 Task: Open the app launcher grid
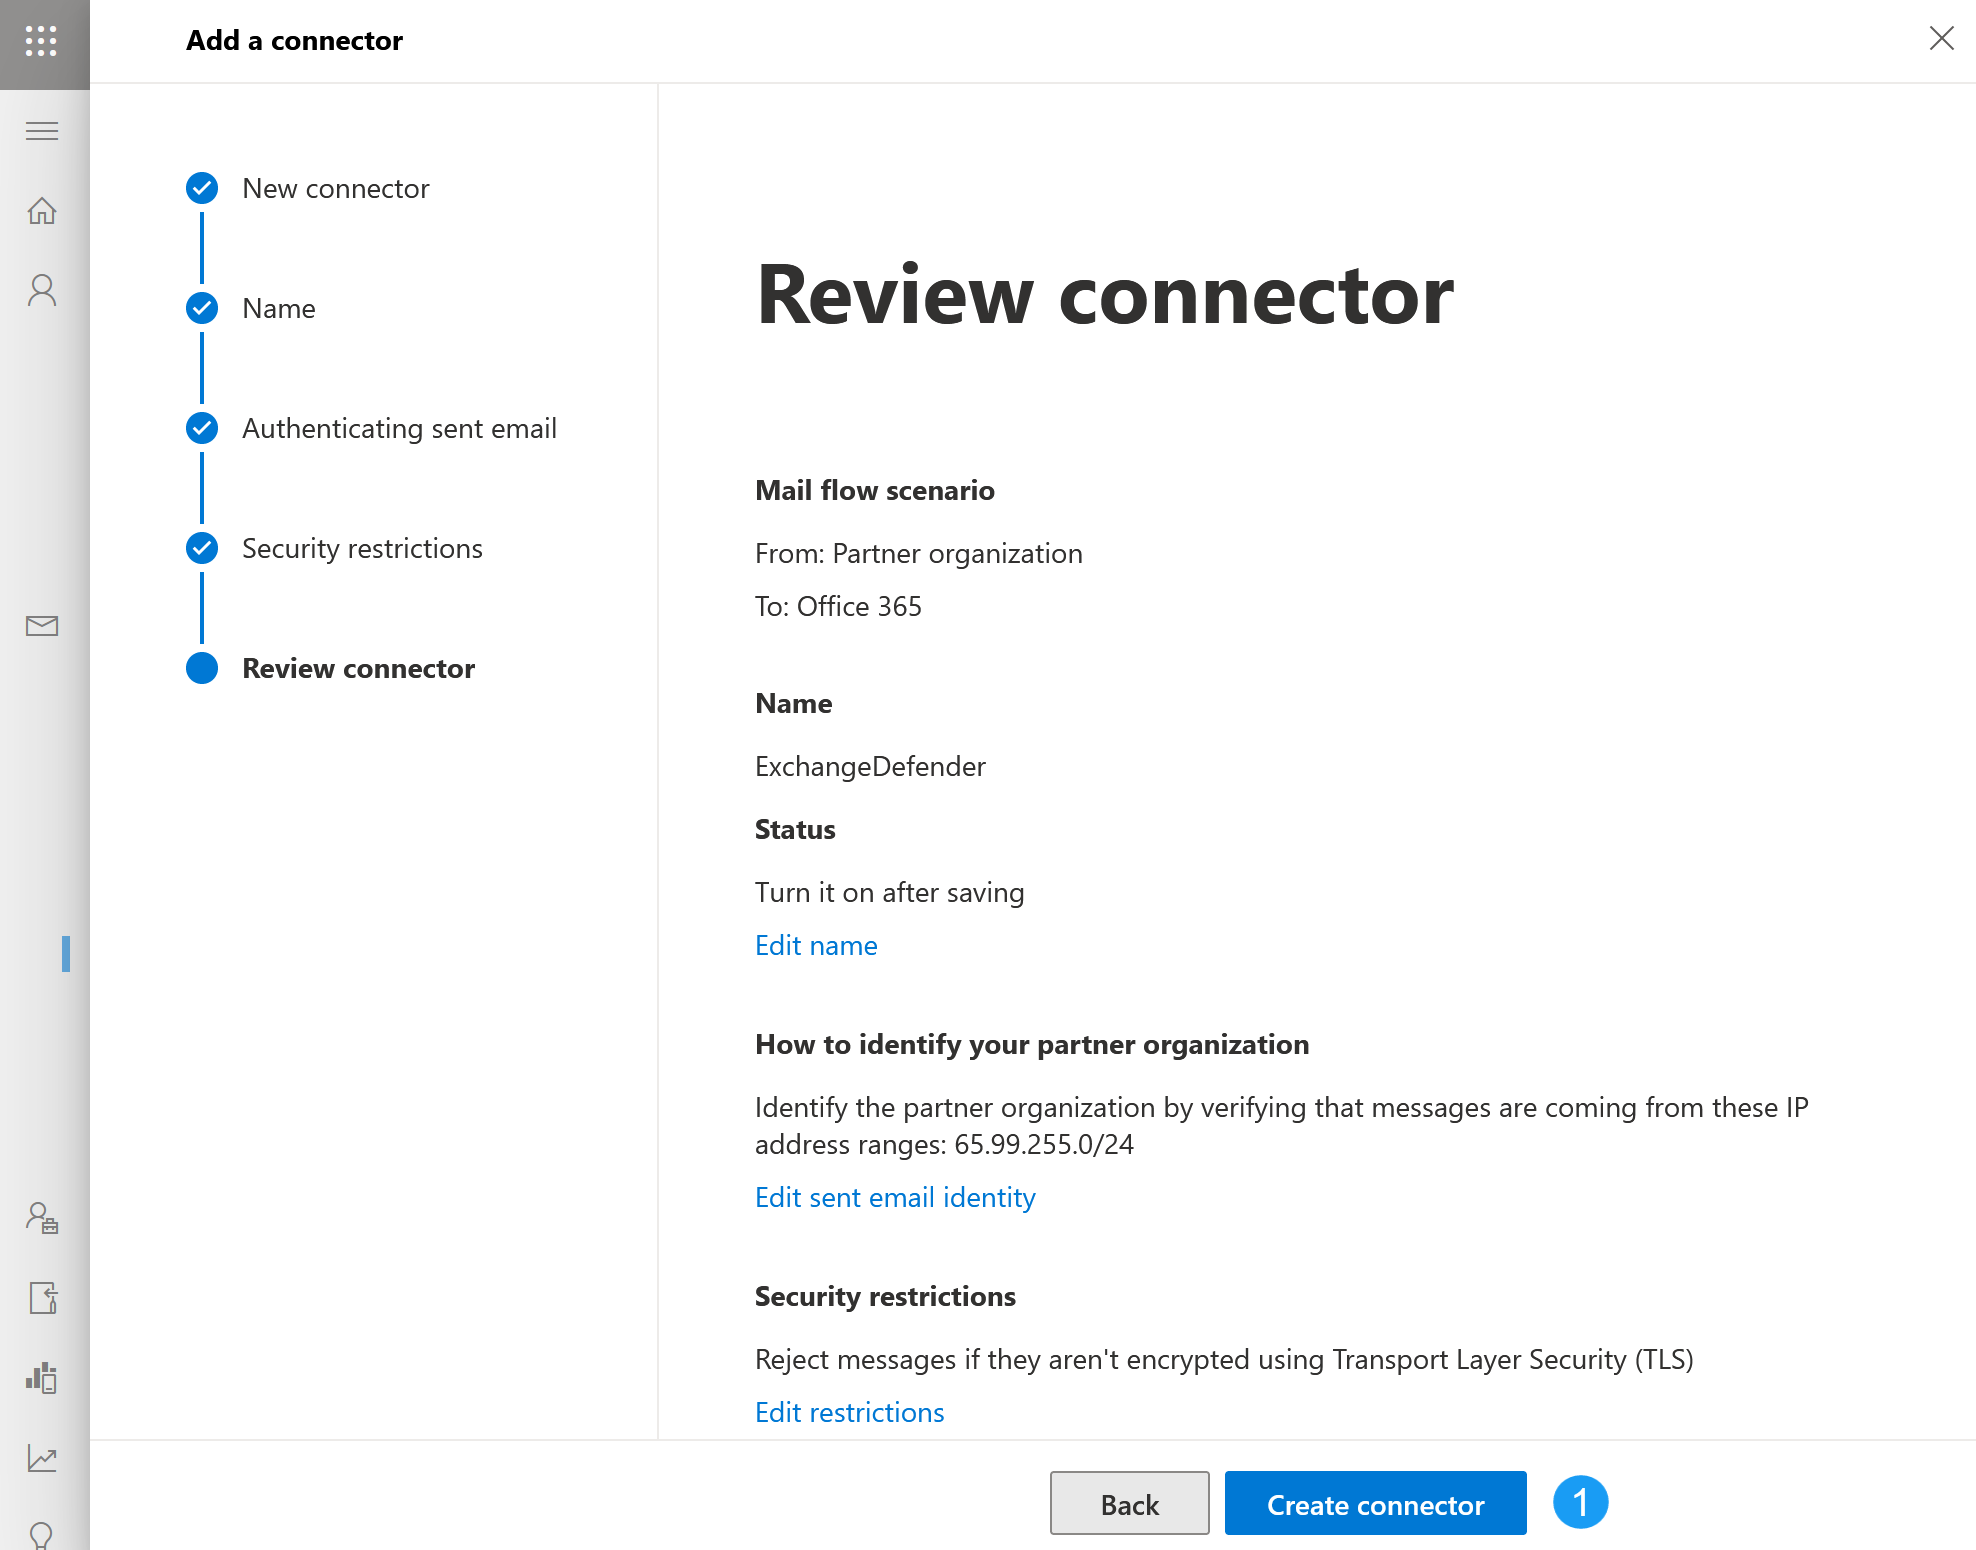coord(42,42)
